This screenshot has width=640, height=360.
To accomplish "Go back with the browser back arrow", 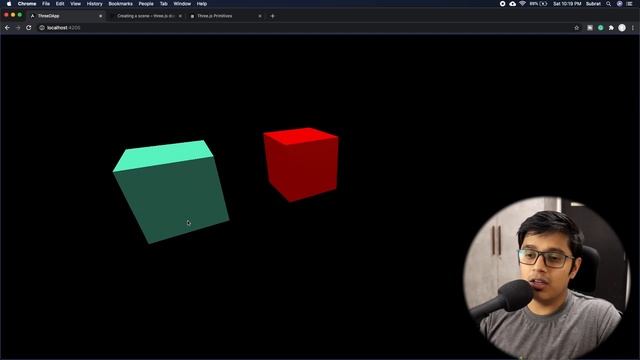I will pos(7,28).
